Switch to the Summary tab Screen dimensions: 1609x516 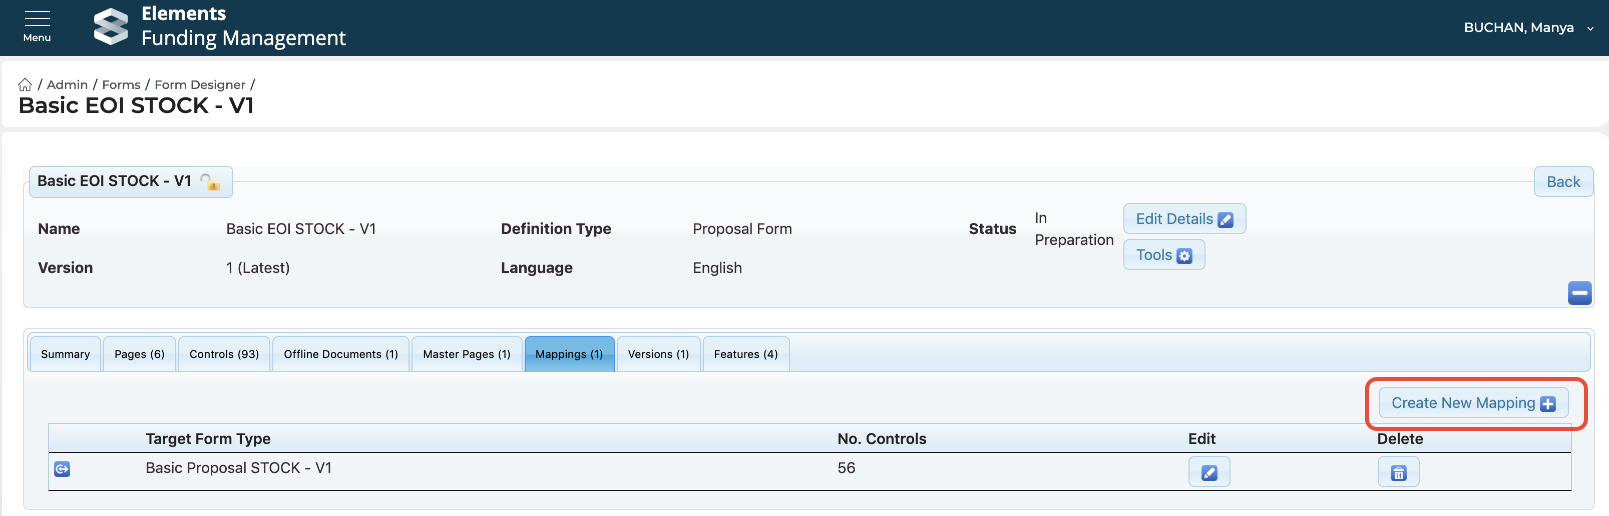point(65,354)
